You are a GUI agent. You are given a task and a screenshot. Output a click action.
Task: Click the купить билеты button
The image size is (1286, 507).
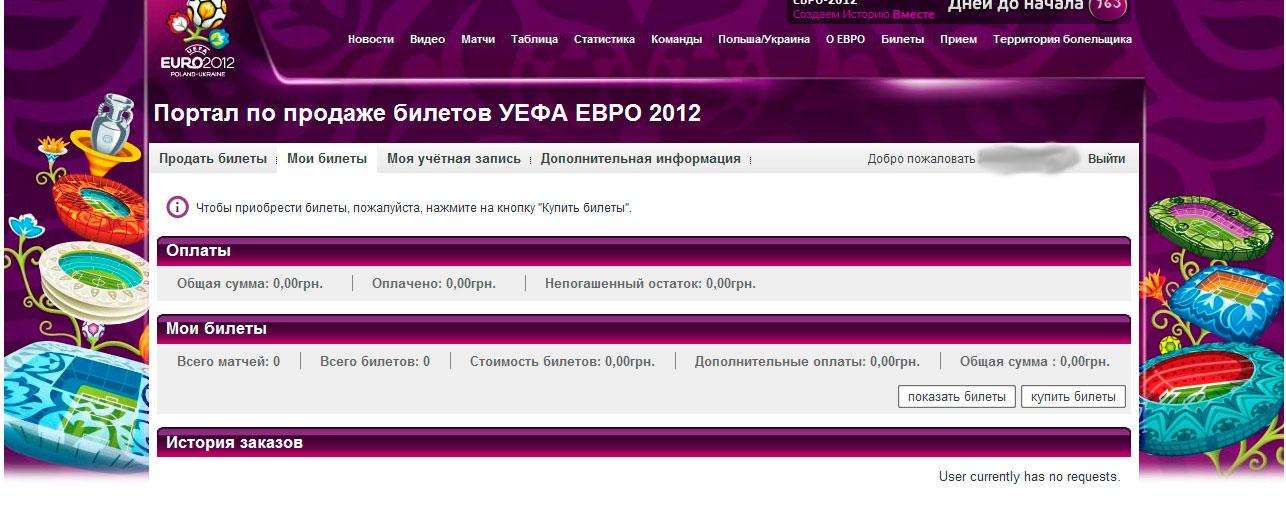point(1073,397)
